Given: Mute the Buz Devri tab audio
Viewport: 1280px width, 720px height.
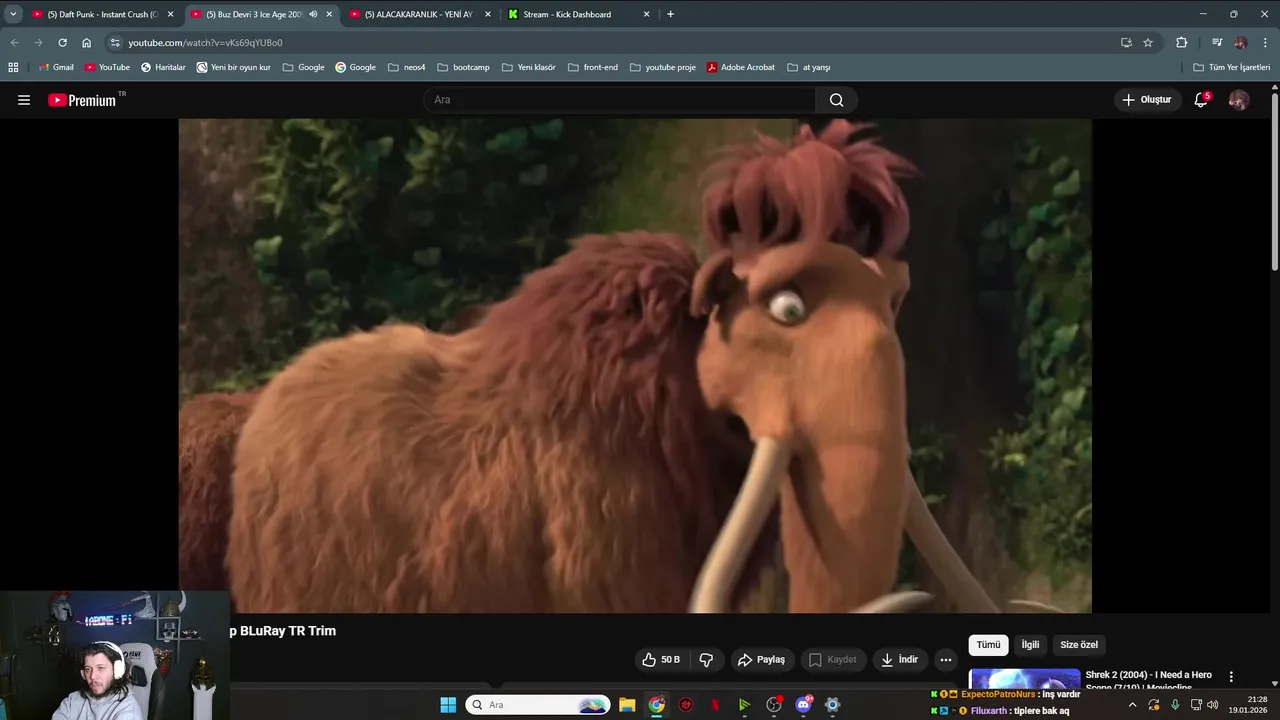Looking at the screenshot, I should click(313, 14).
